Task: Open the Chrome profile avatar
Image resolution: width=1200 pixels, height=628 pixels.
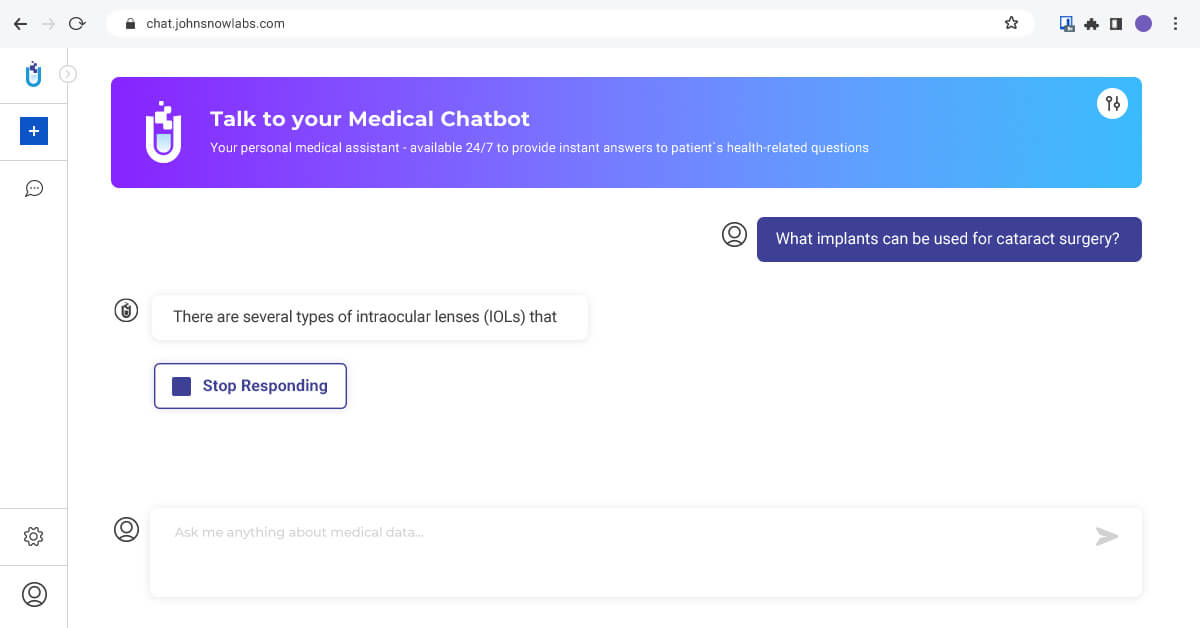Action: (1144, 23)
